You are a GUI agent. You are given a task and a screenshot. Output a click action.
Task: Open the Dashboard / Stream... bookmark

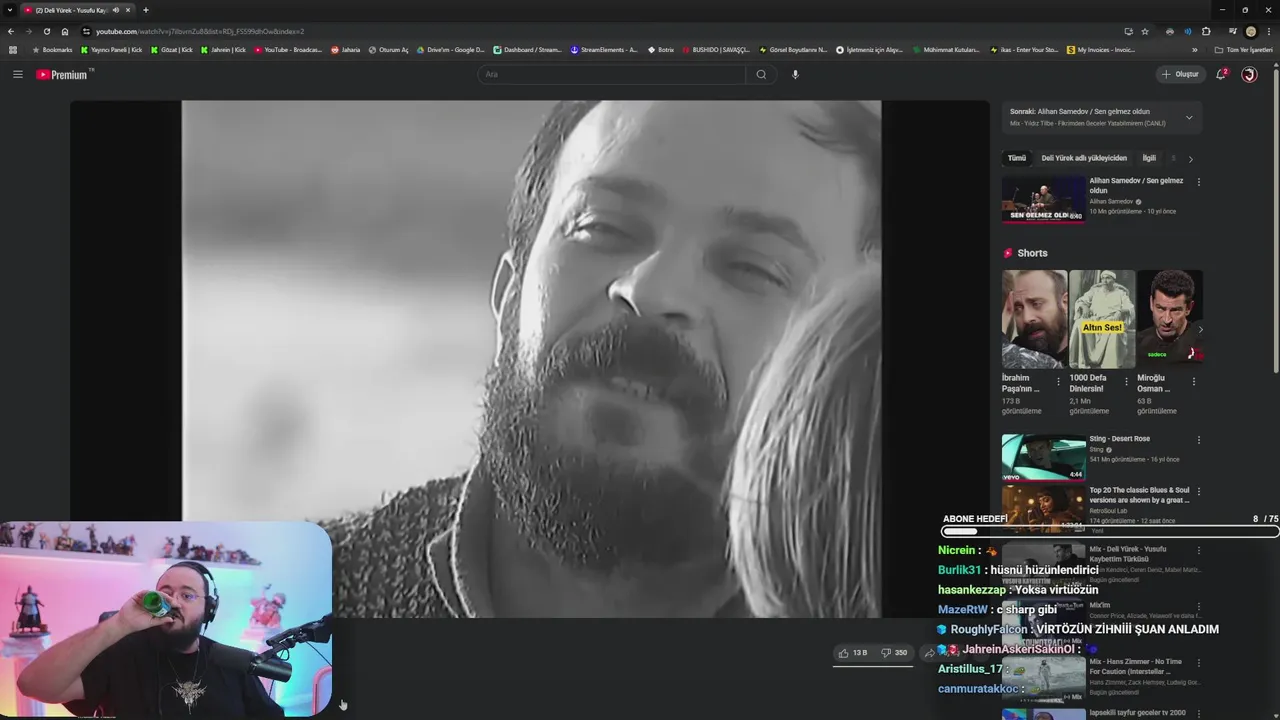pos(527,50)
